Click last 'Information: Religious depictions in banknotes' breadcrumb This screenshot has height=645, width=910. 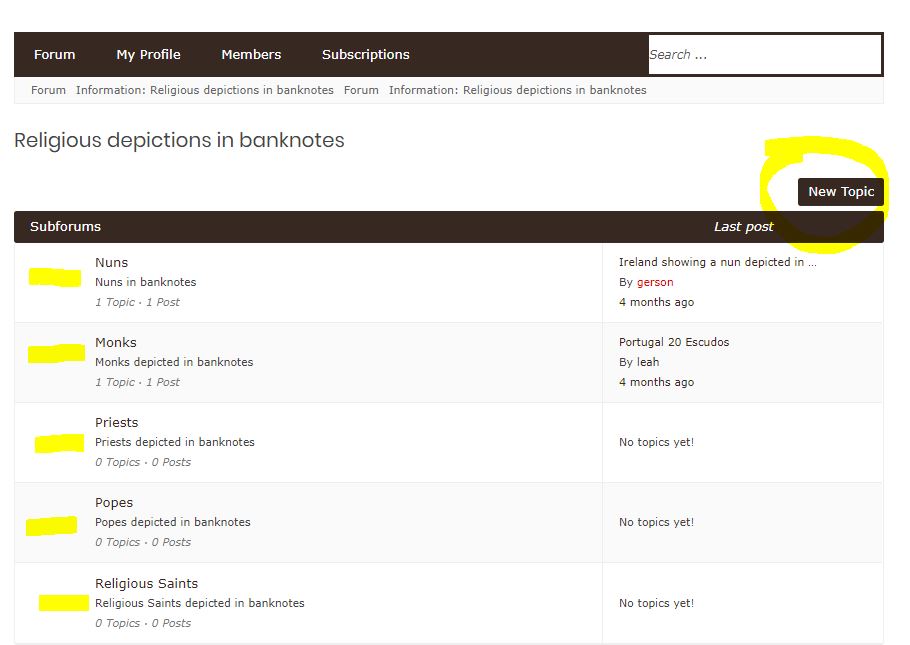tap(517, 90)
